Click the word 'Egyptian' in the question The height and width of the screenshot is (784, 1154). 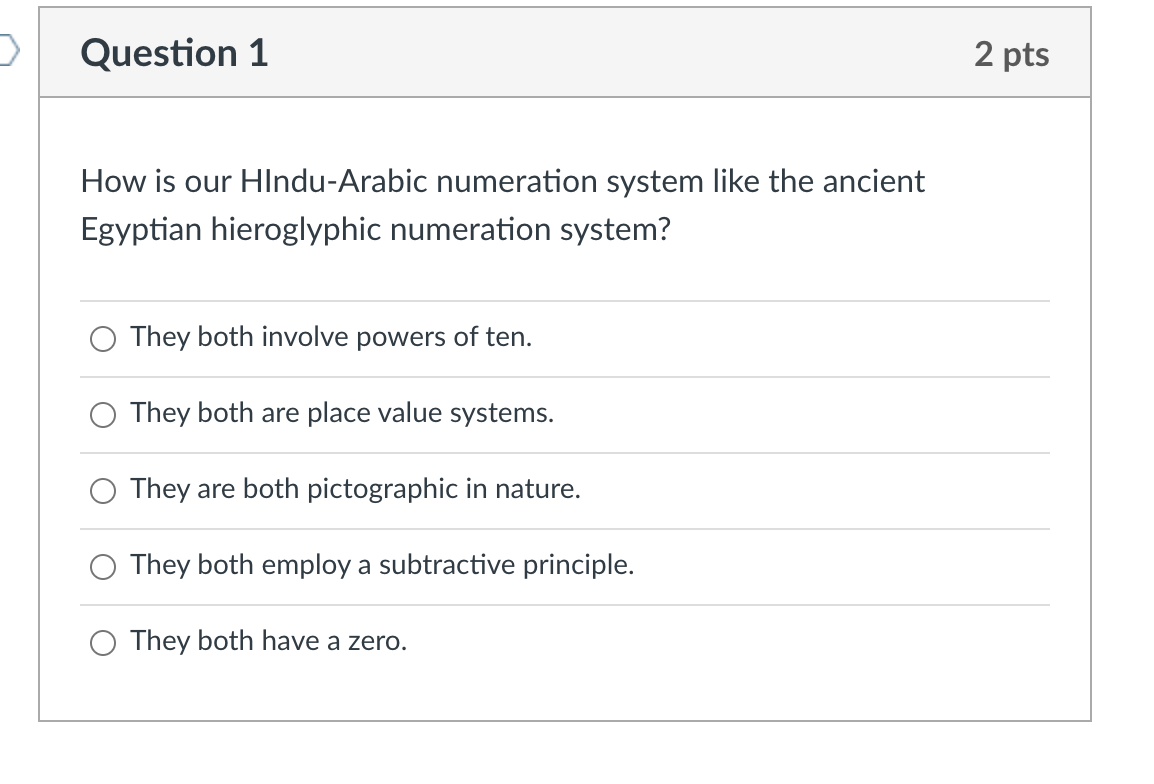(x=140, y=231)
